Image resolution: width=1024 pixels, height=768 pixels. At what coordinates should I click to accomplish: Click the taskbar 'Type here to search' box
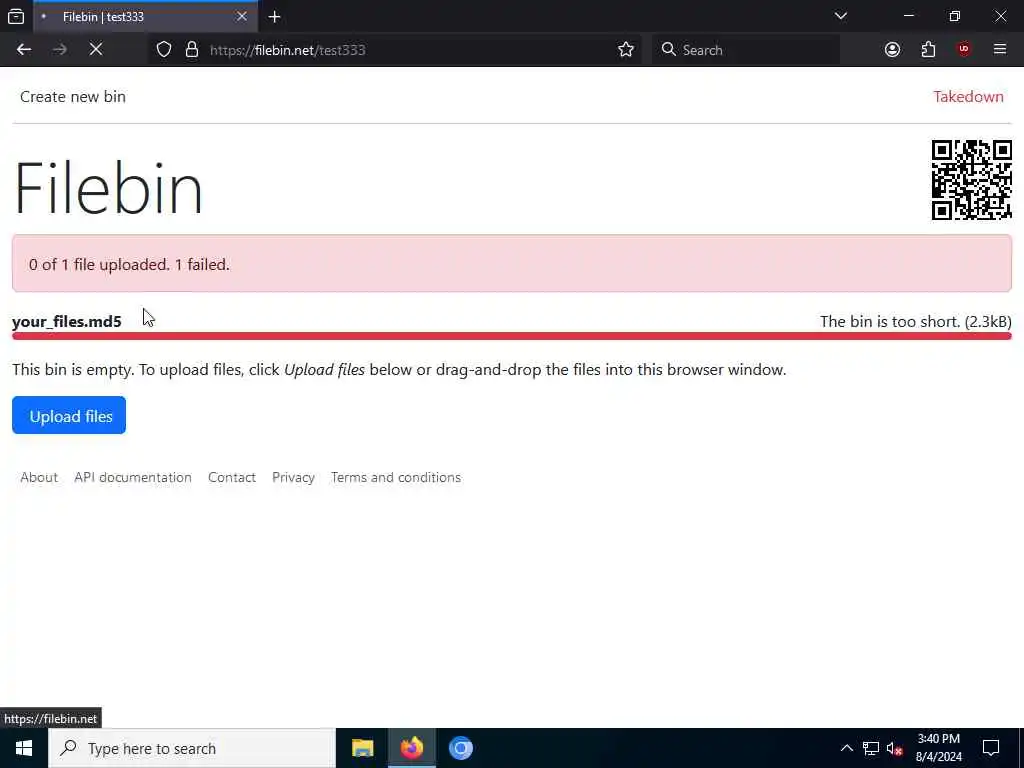[192, 748]
